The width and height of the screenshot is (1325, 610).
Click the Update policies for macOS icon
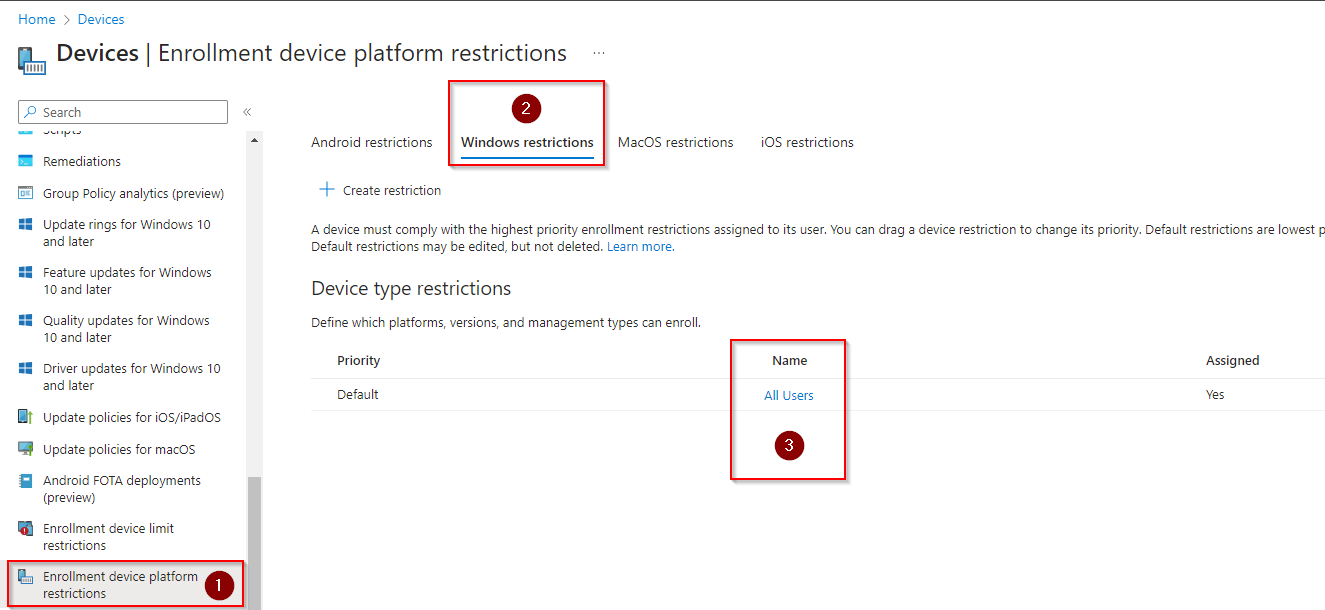click(26, 449)
